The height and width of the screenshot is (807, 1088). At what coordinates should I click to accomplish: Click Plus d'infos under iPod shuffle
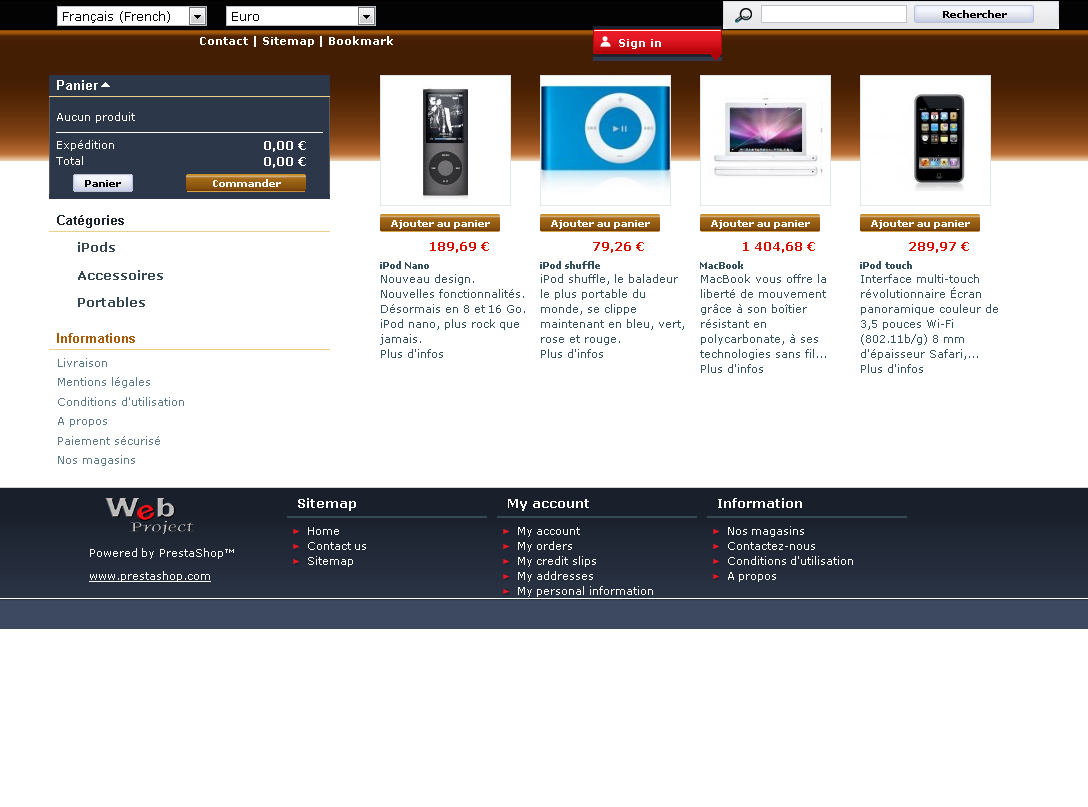[572, 354]
